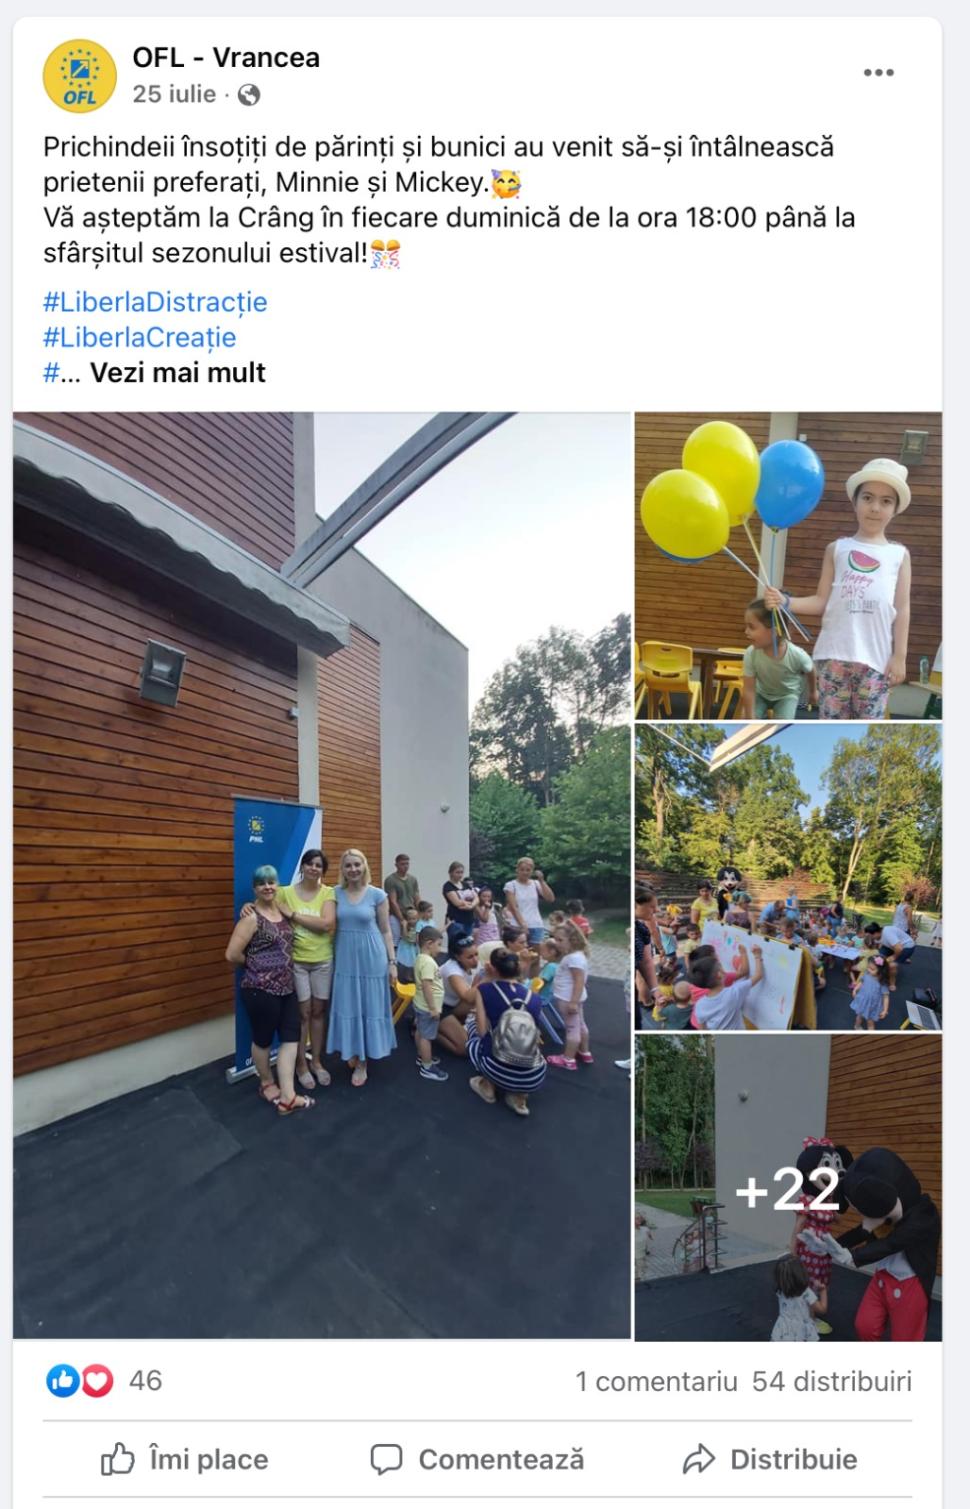This screenshot has height=1509, width=970.
Task: Open the +22 more photos thumbnail
Action: click(x=788, y=1188)
